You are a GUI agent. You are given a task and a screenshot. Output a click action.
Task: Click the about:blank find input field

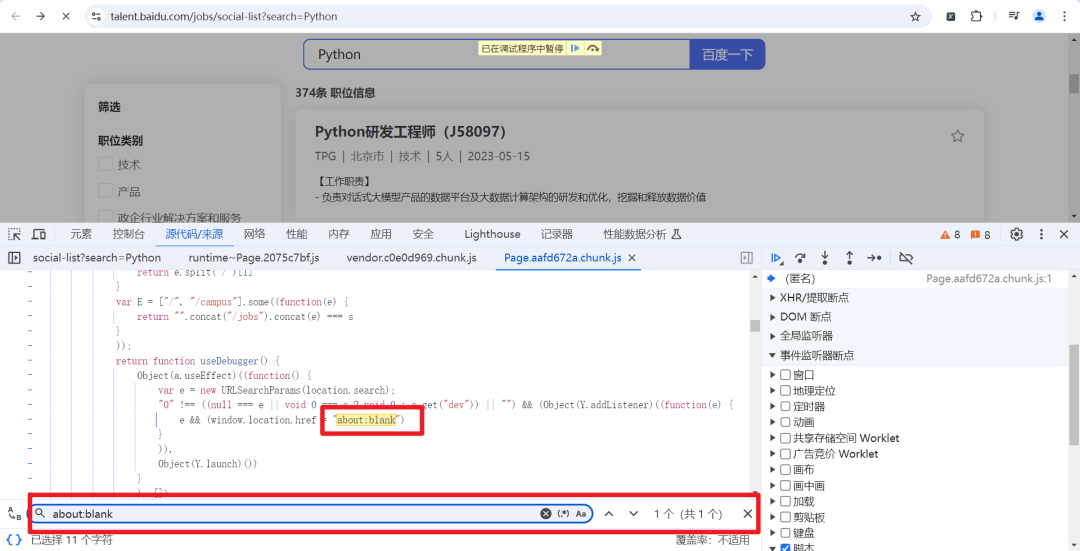293,513
